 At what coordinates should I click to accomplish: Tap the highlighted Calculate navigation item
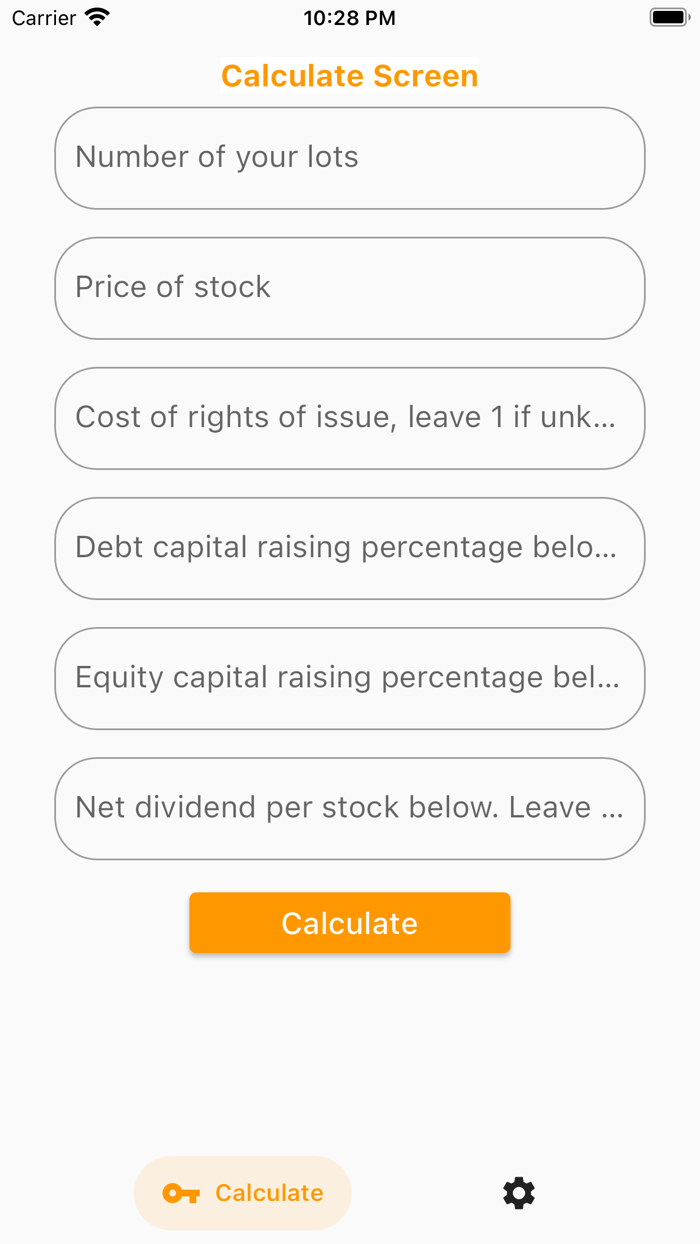tap(242, 1192)
